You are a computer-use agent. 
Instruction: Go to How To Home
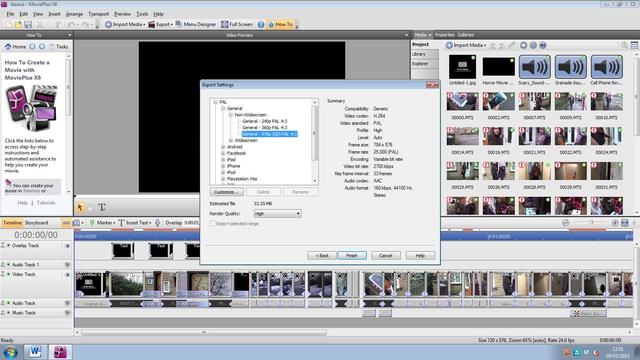tap(16, 47)
